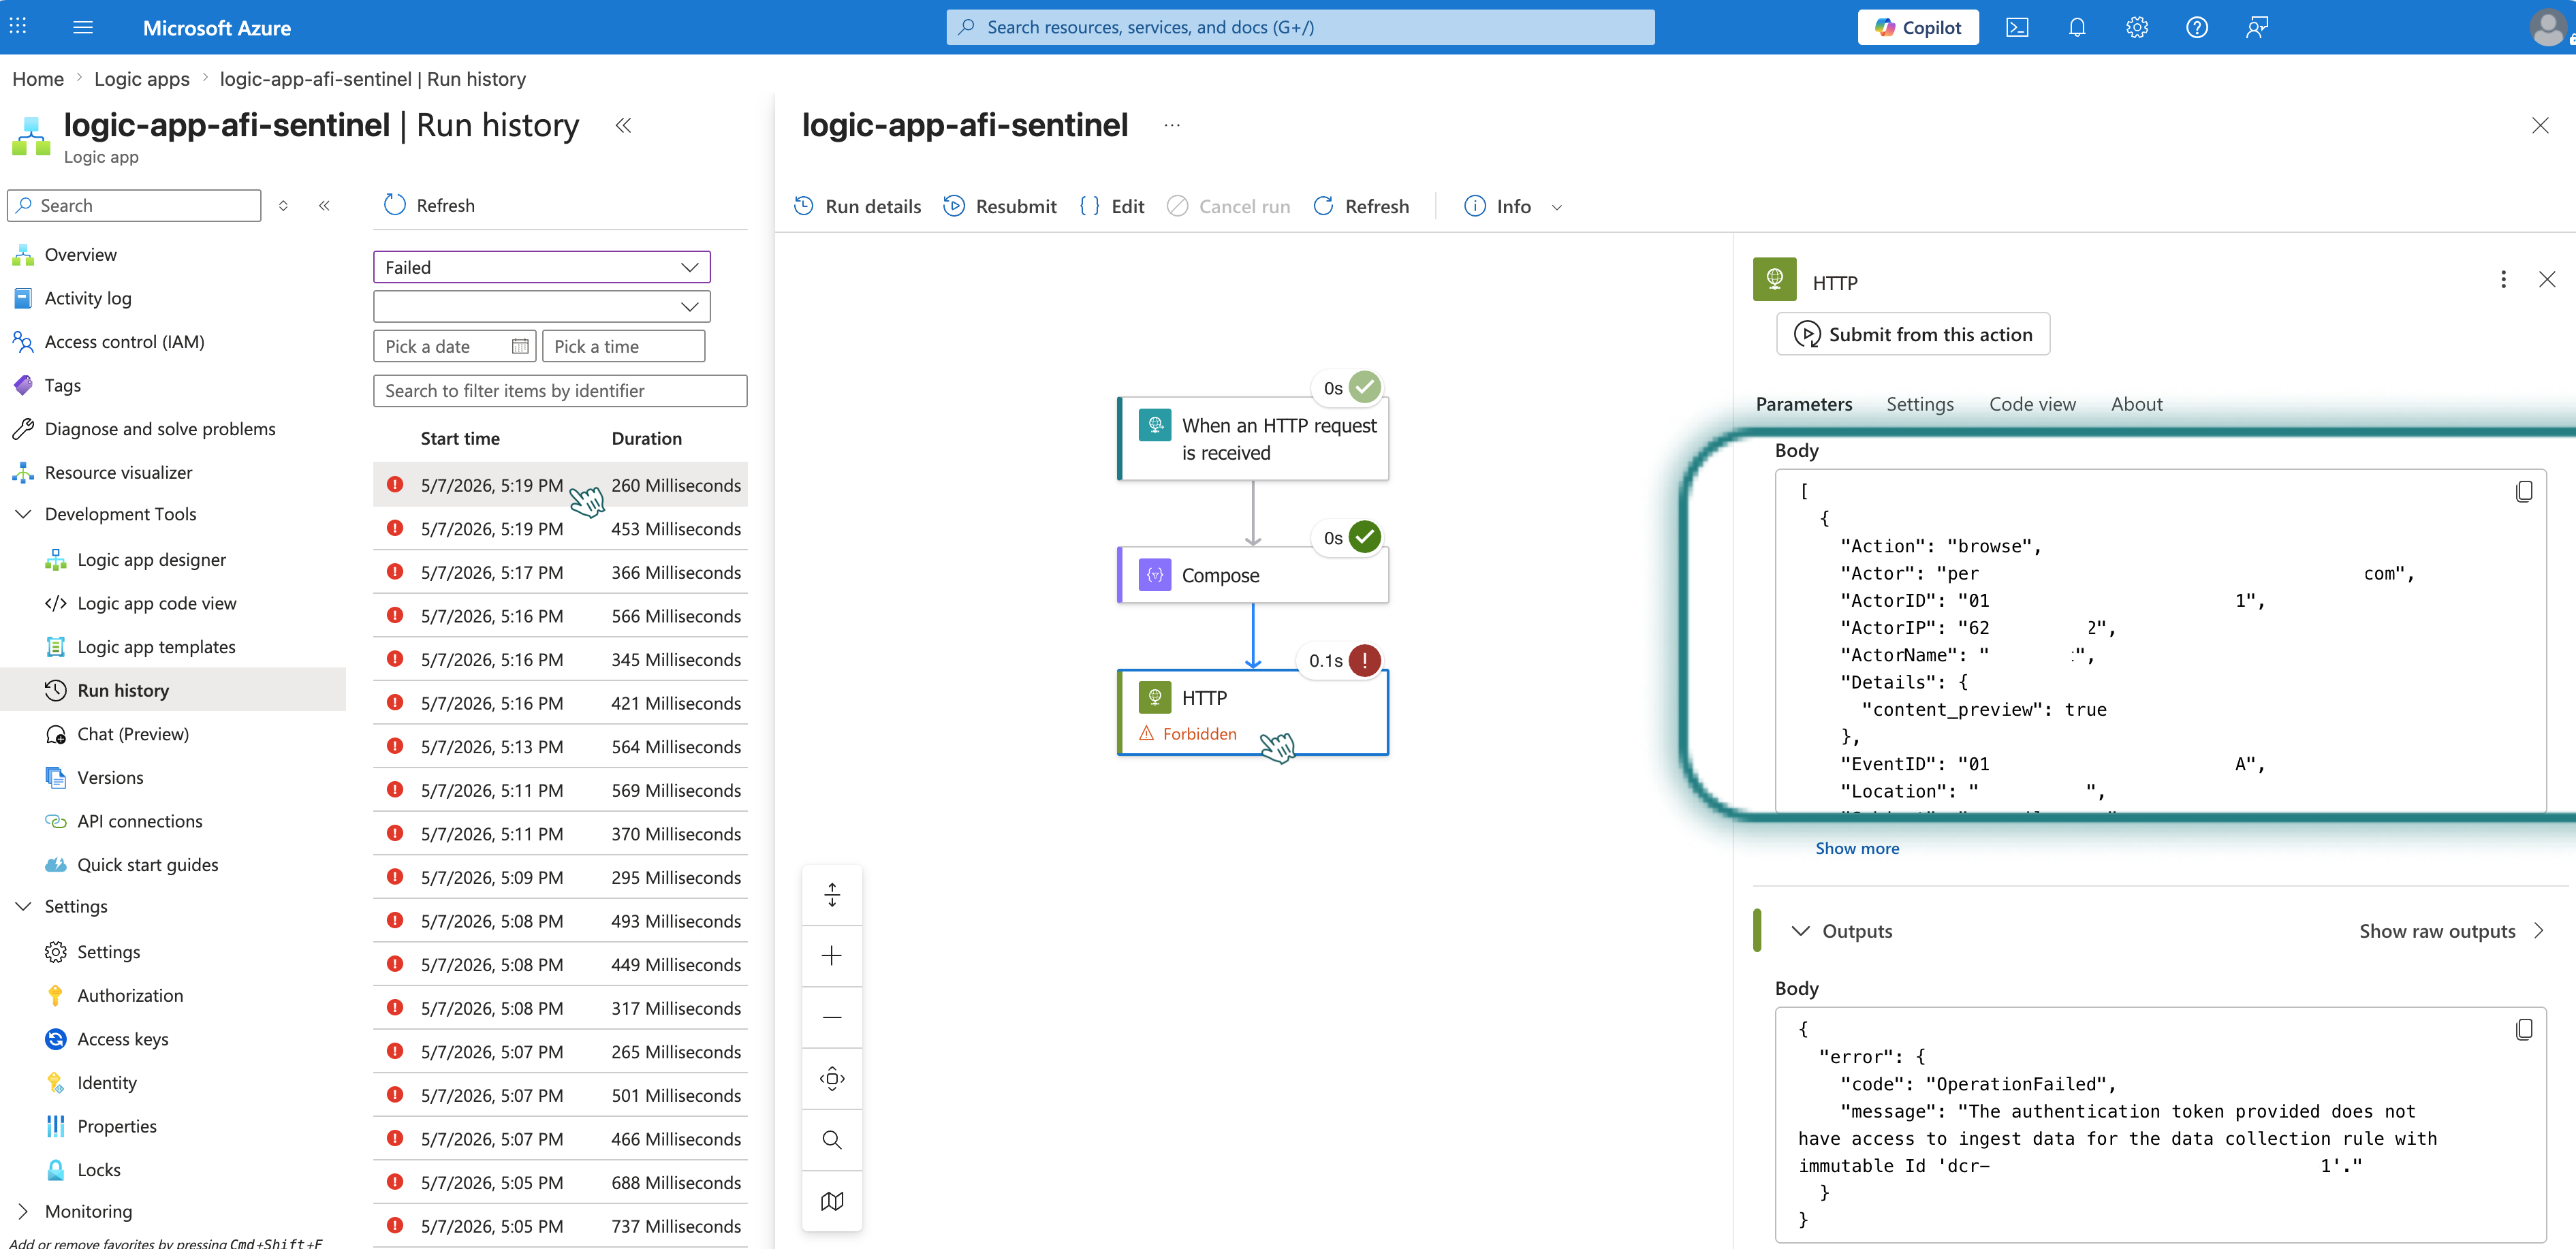Click Submit from this action
This screenshot has width=2576, height=1249.
tap(1913, 334)
